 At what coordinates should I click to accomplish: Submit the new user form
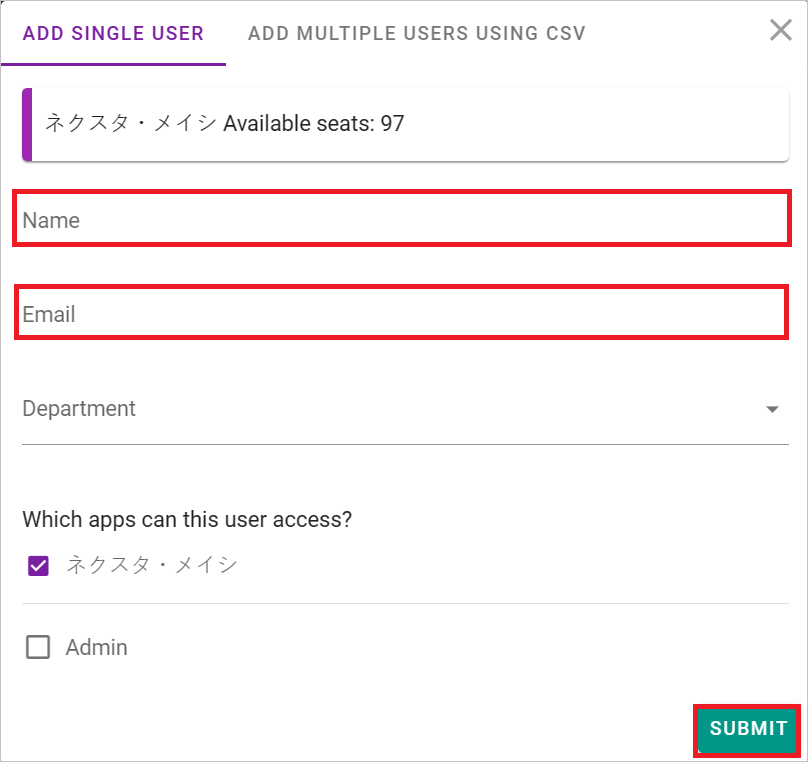coord(746,730)
